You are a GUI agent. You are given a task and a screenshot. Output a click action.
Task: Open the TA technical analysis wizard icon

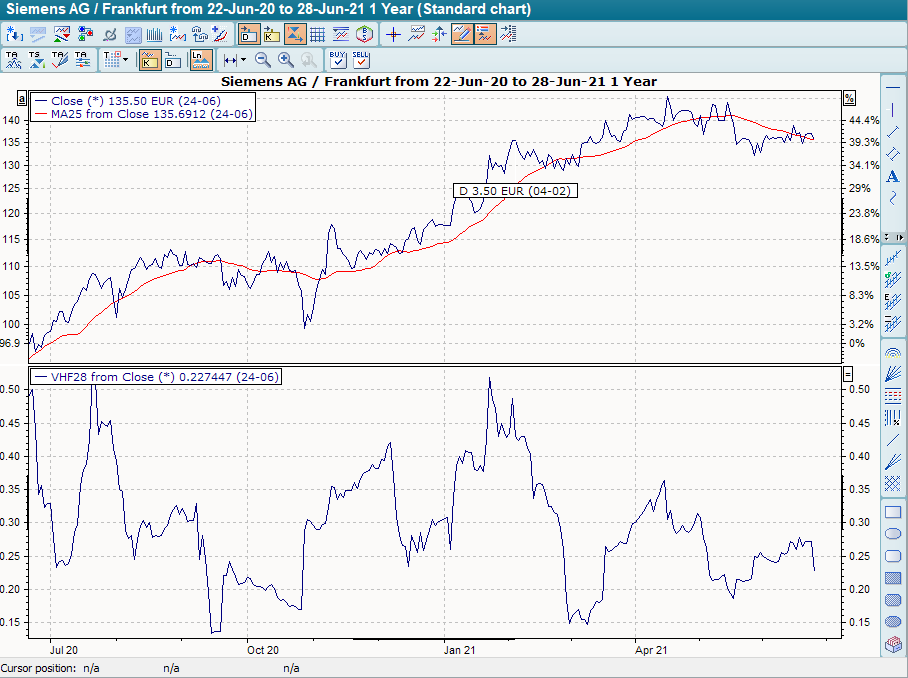(x=14, y=60)
